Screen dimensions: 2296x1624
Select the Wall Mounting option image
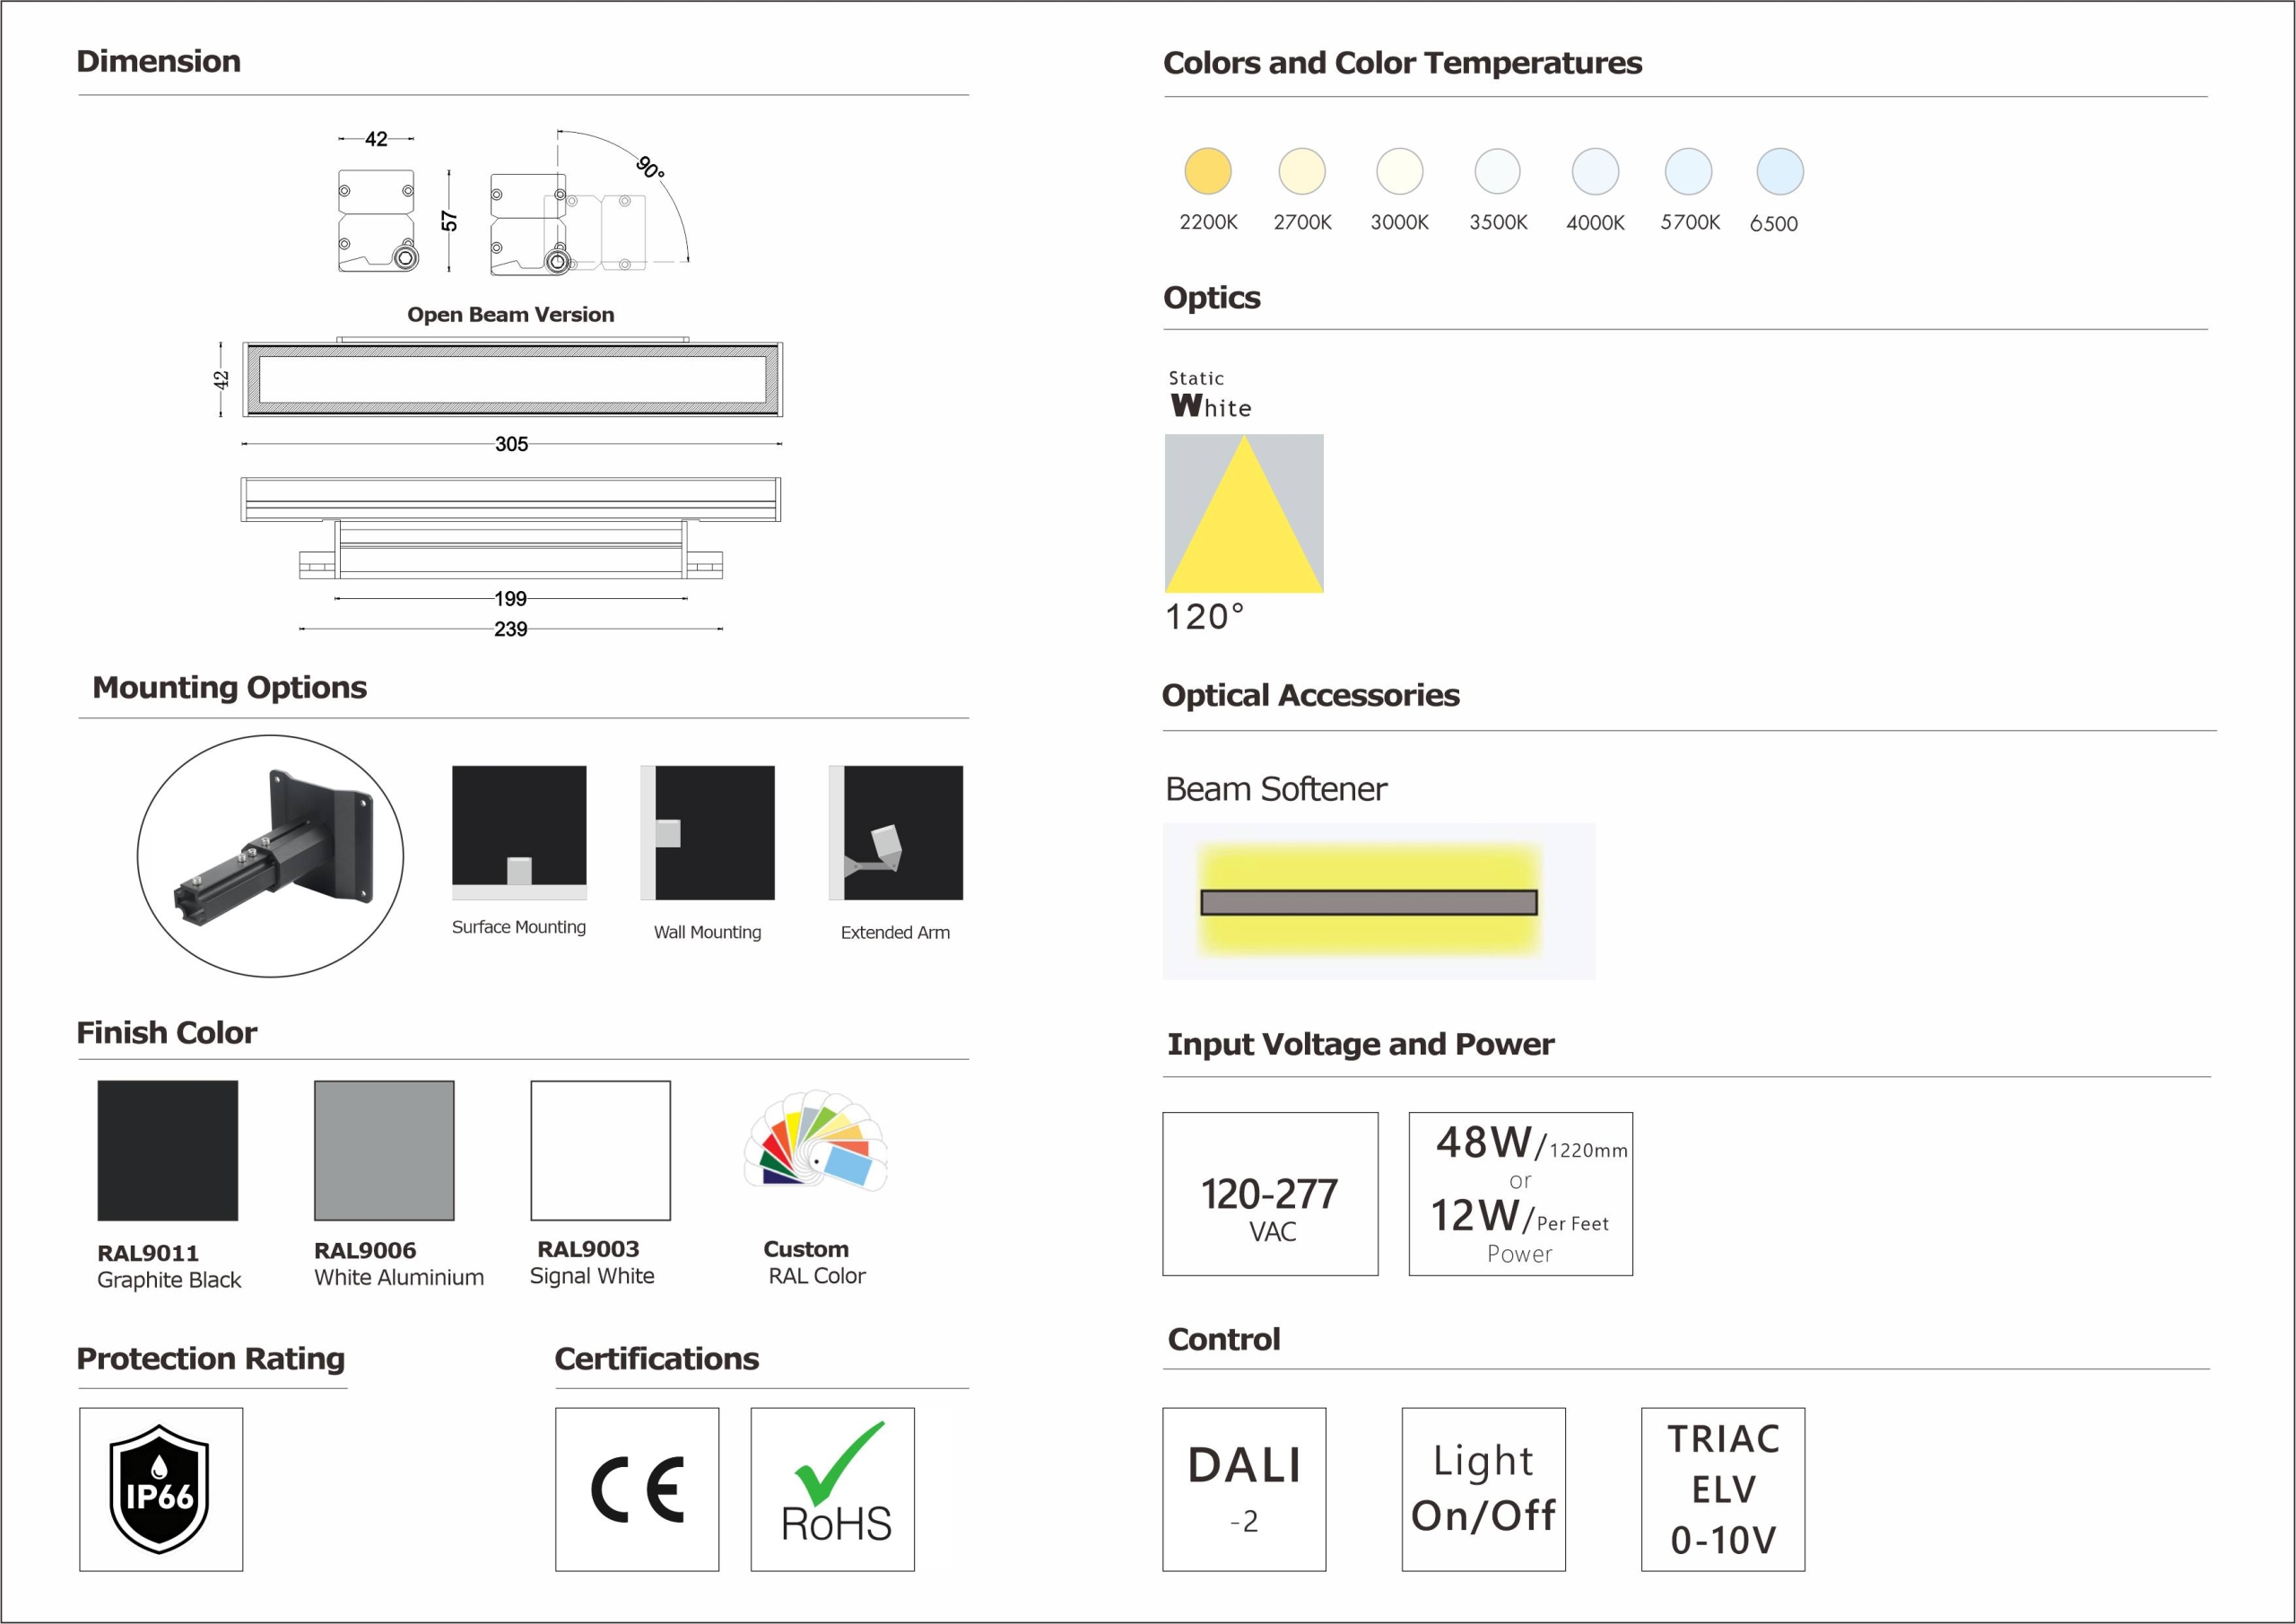pos(708,832)
